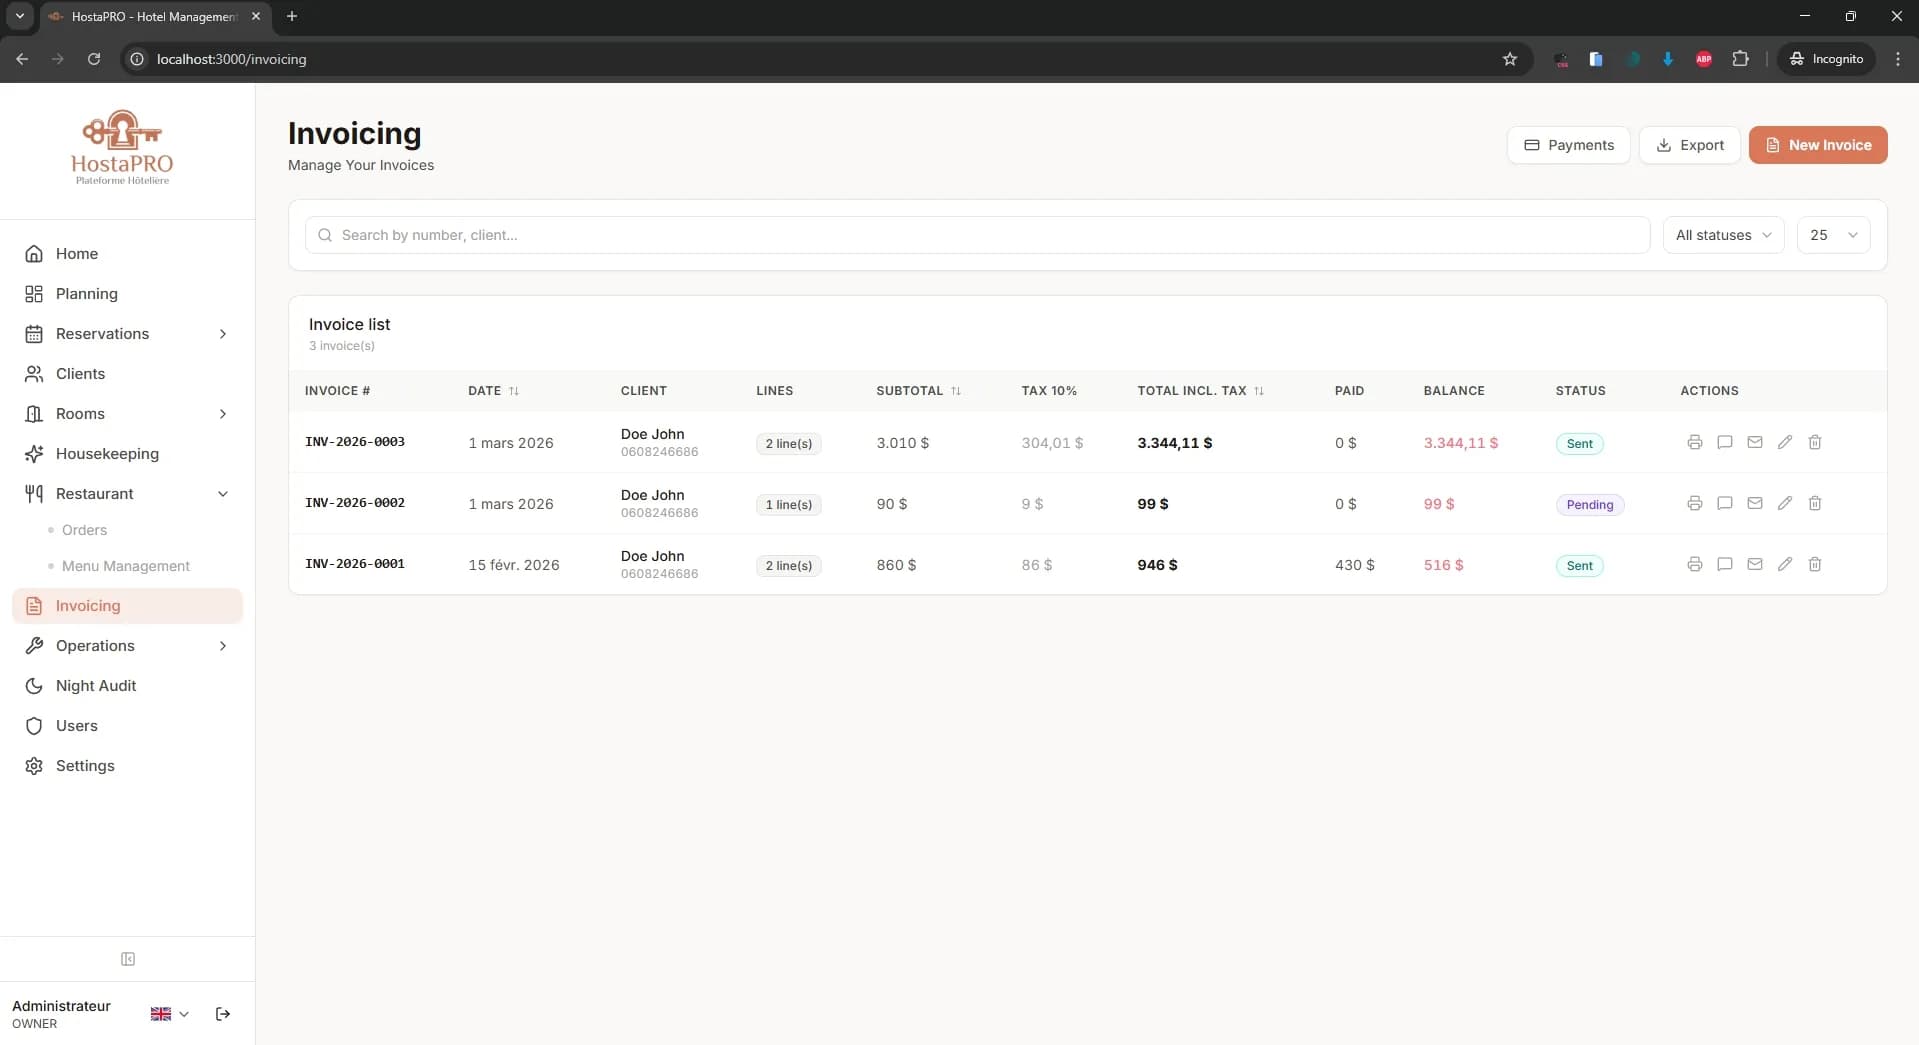This screenshot has height=1045, width=1919.
Task: Click the Planning grid icon
Action: coord(33,294)
